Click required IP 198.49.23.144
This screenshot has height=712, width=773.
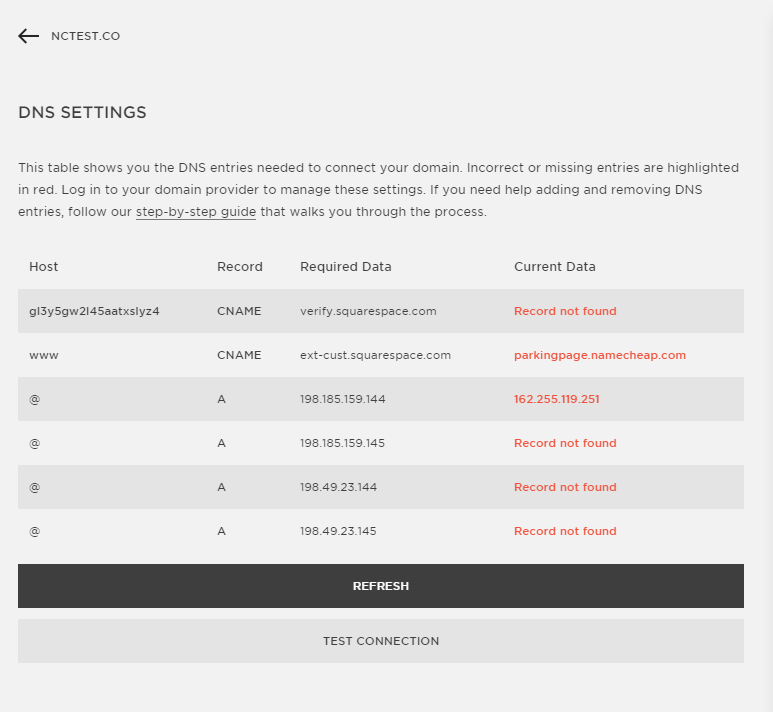coord(338,487)
